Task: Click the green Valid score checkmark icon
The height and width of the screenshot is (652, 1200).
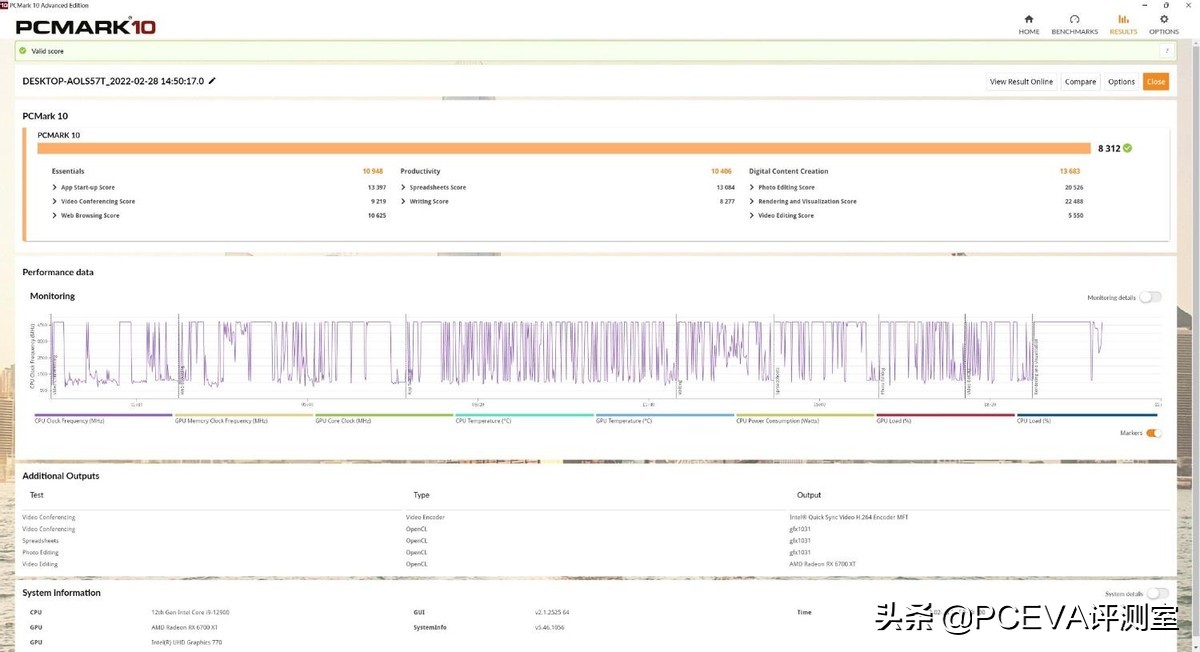Action: tap(22, 50)
